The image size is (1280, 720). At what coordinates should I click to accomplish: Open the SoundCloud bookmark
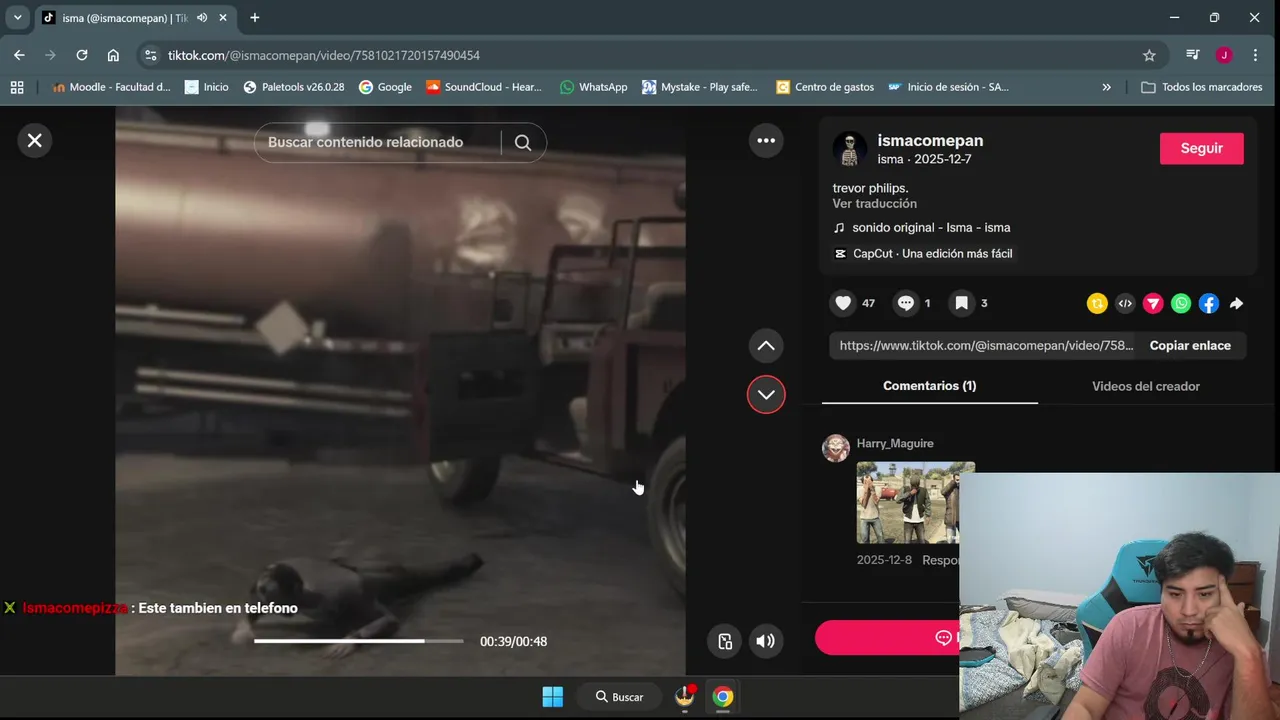click(484, 87)
